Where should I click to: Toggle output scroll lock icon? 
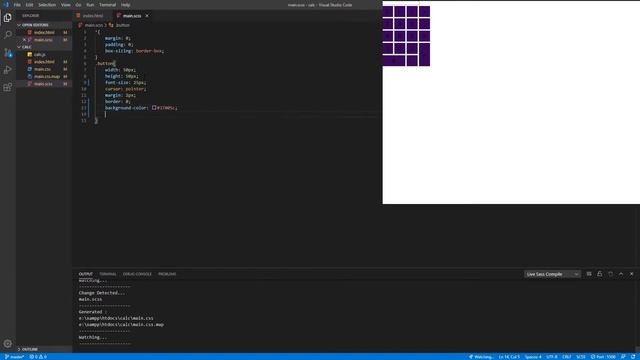point(600,274)
